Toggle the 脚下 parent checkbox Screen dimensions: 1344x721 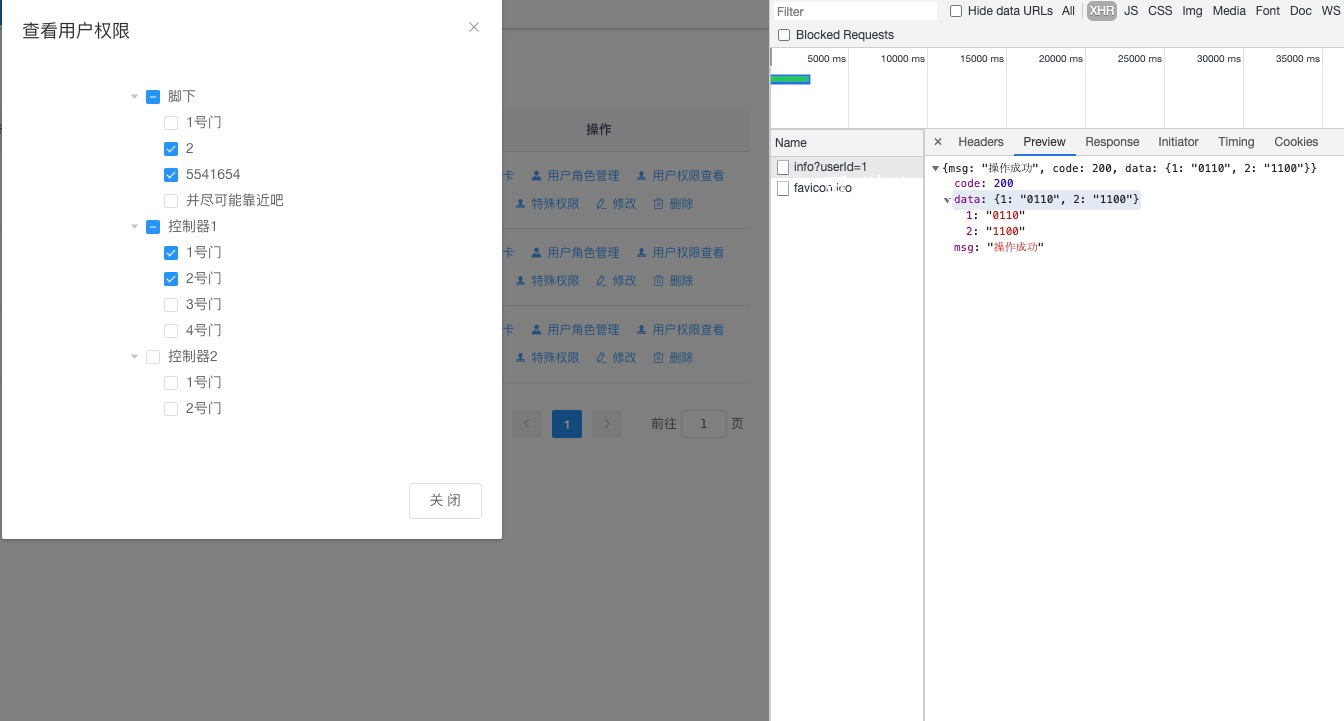(x=153, y=97)
